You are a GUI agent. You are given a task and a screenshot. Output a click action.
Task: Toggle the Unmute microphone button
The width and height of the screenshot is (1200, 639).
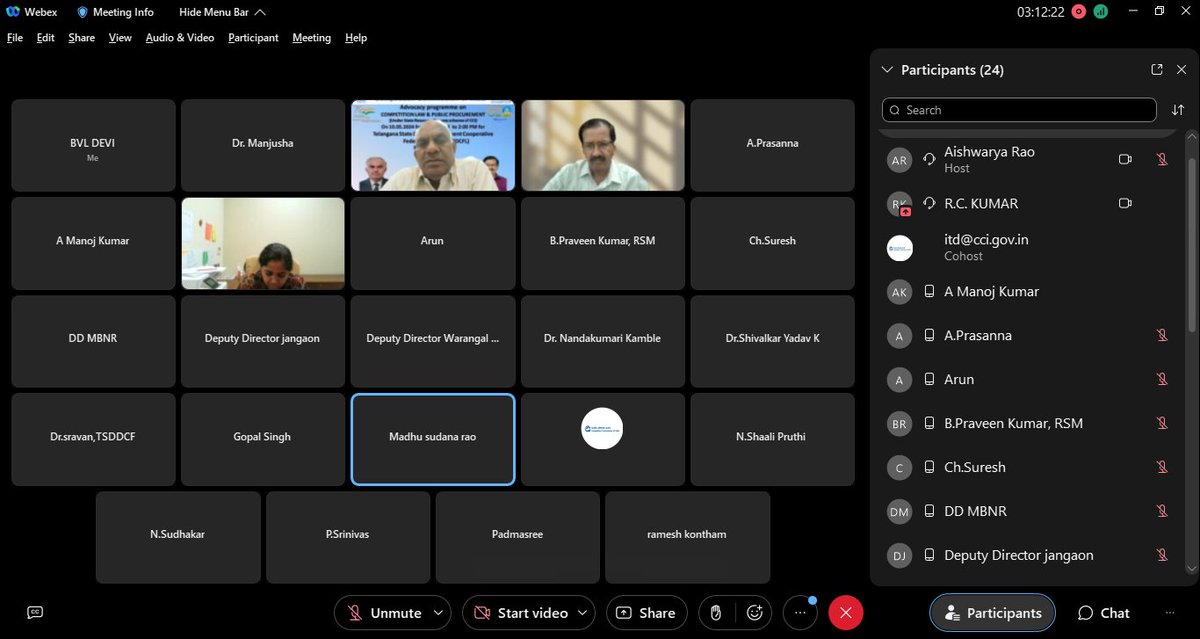pyautogui.click(x=384, y=613)
